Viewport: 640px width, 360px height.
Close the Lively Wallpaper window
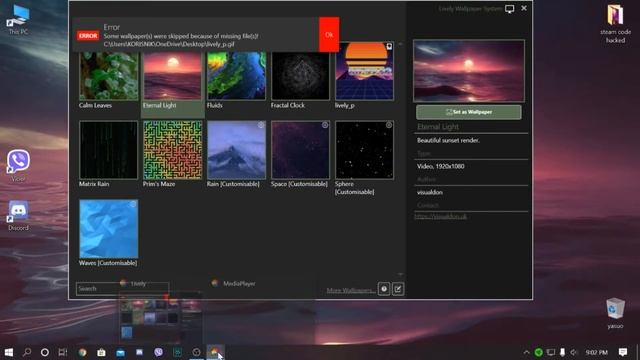pos(524,8)
